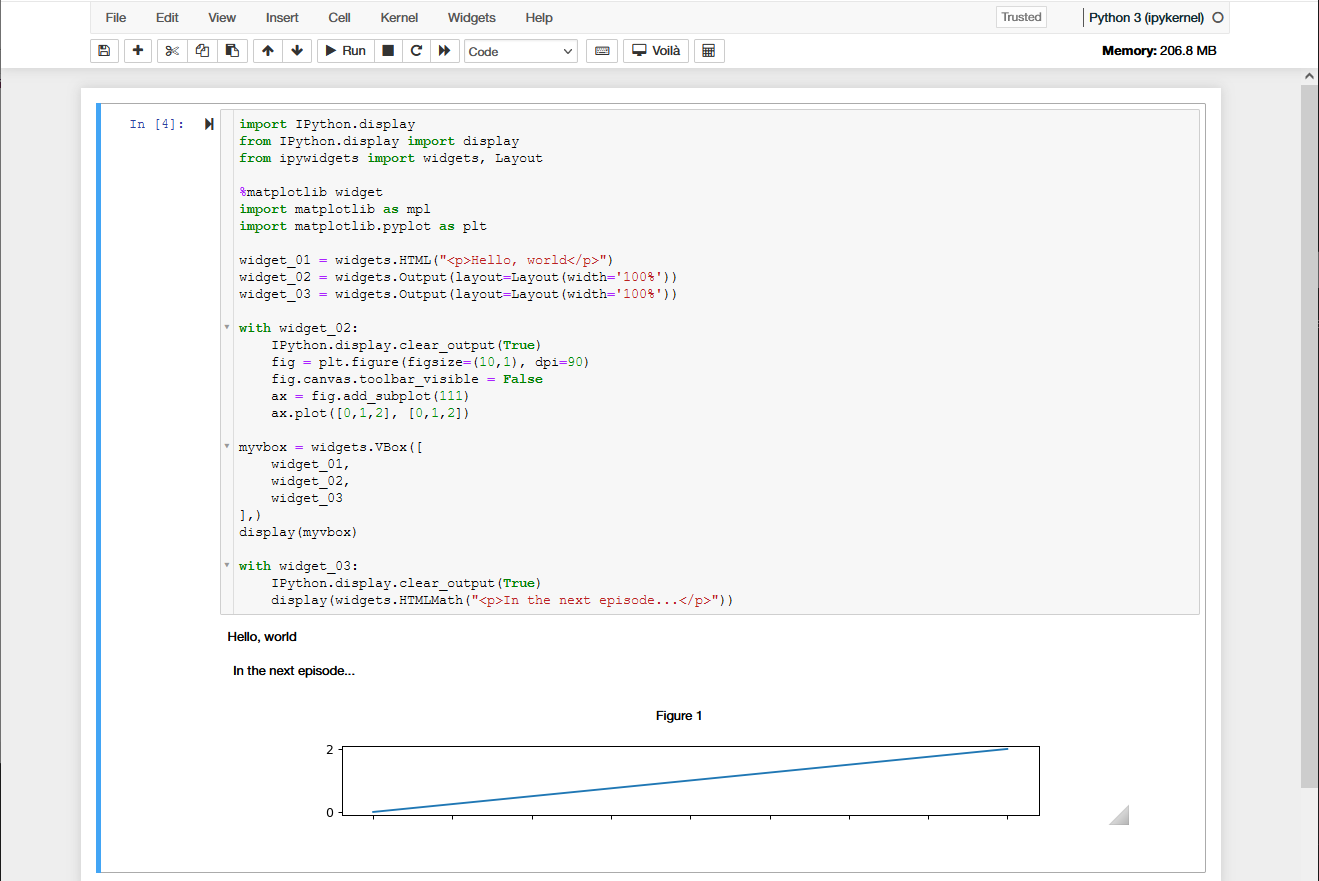Collapse the 'with widget_02:' code block
Screen dimensions: 1319x881
[227, 327]
